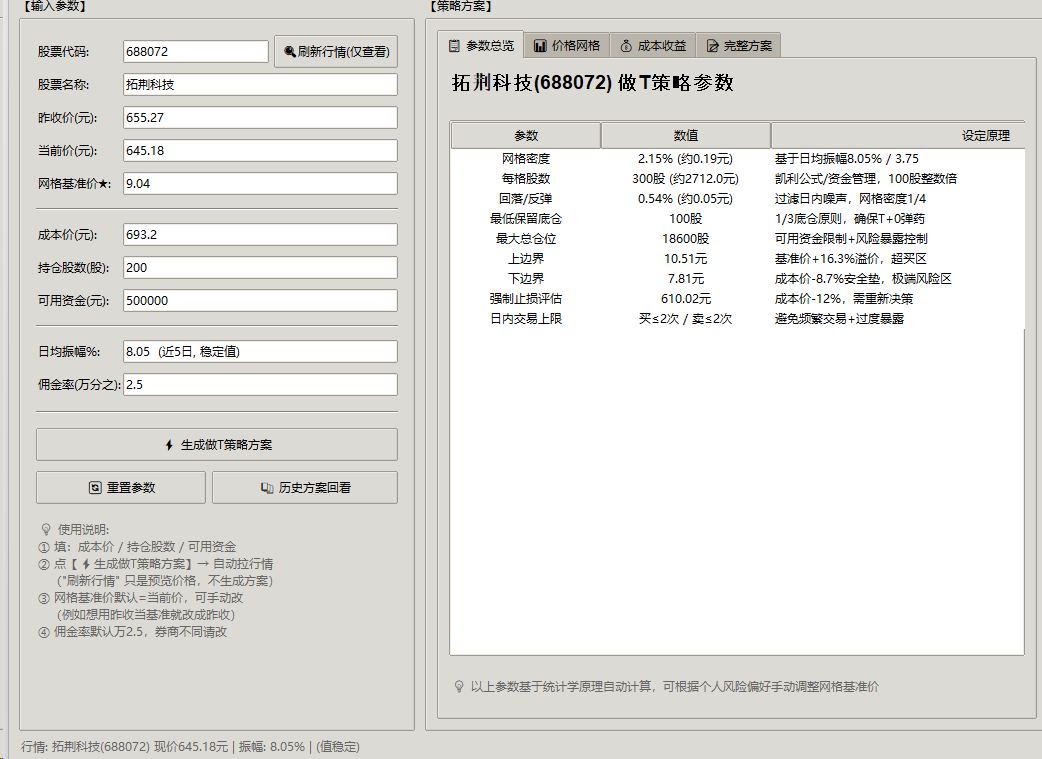1042x759 pixels.
Task: Open the 价格网格 tab
Action: point(567,46)
